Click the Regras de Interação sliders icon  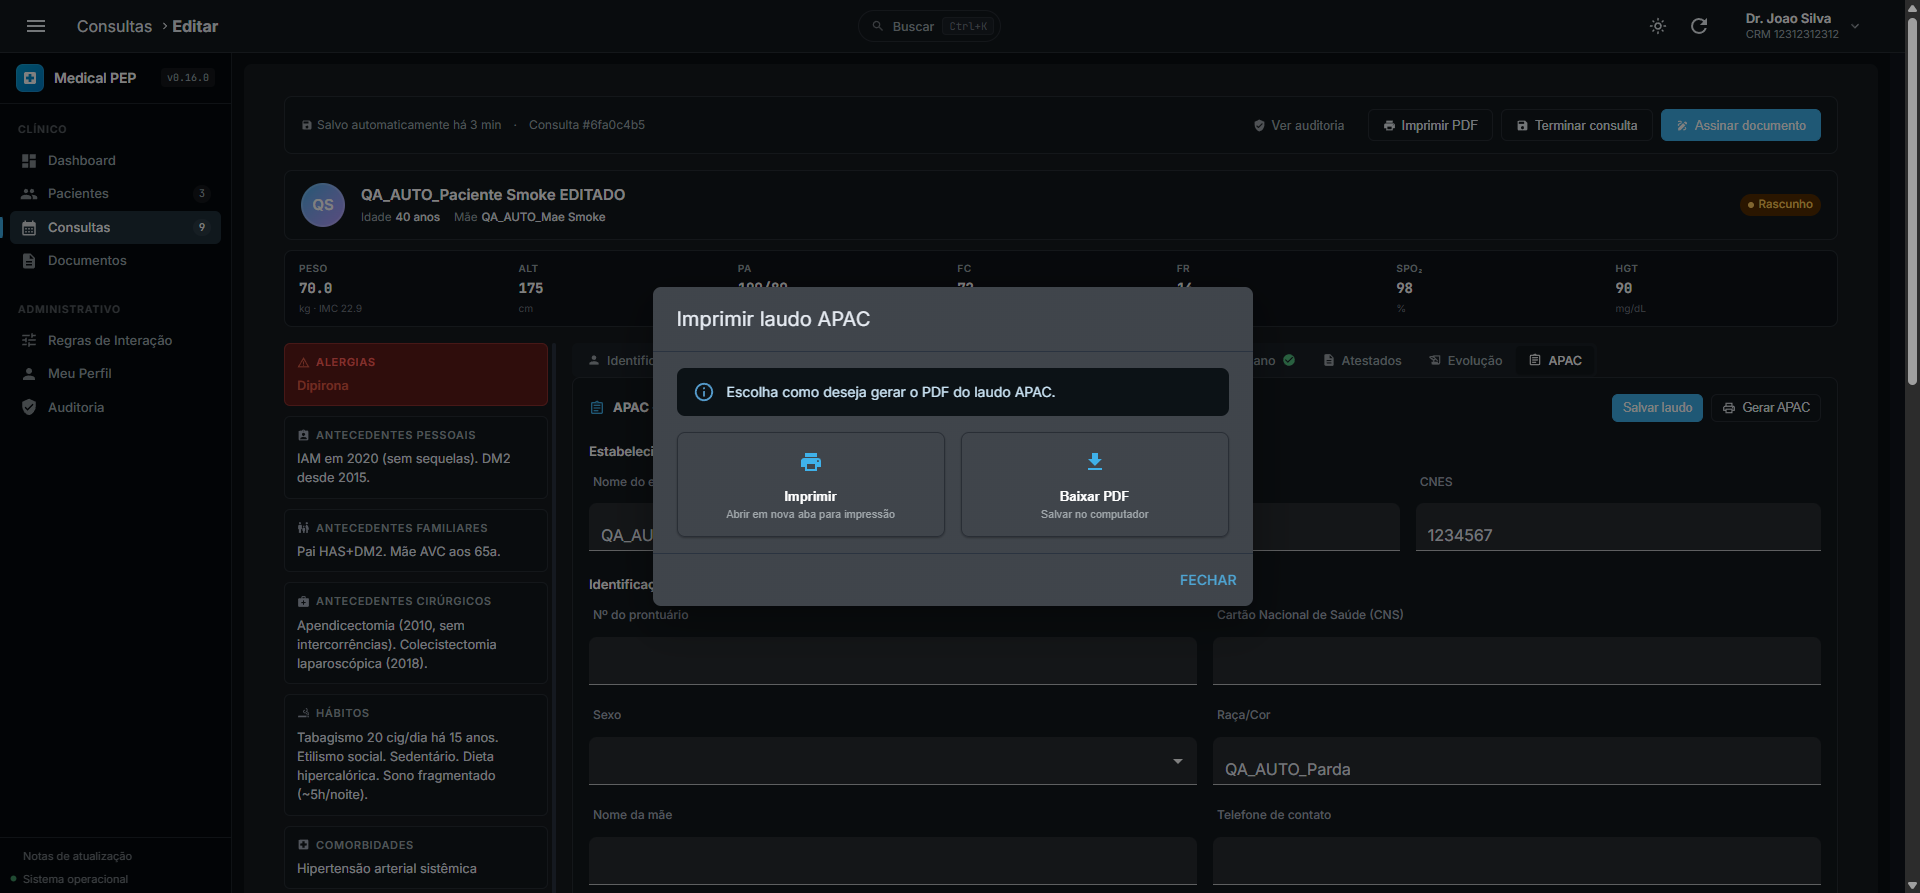29,341
